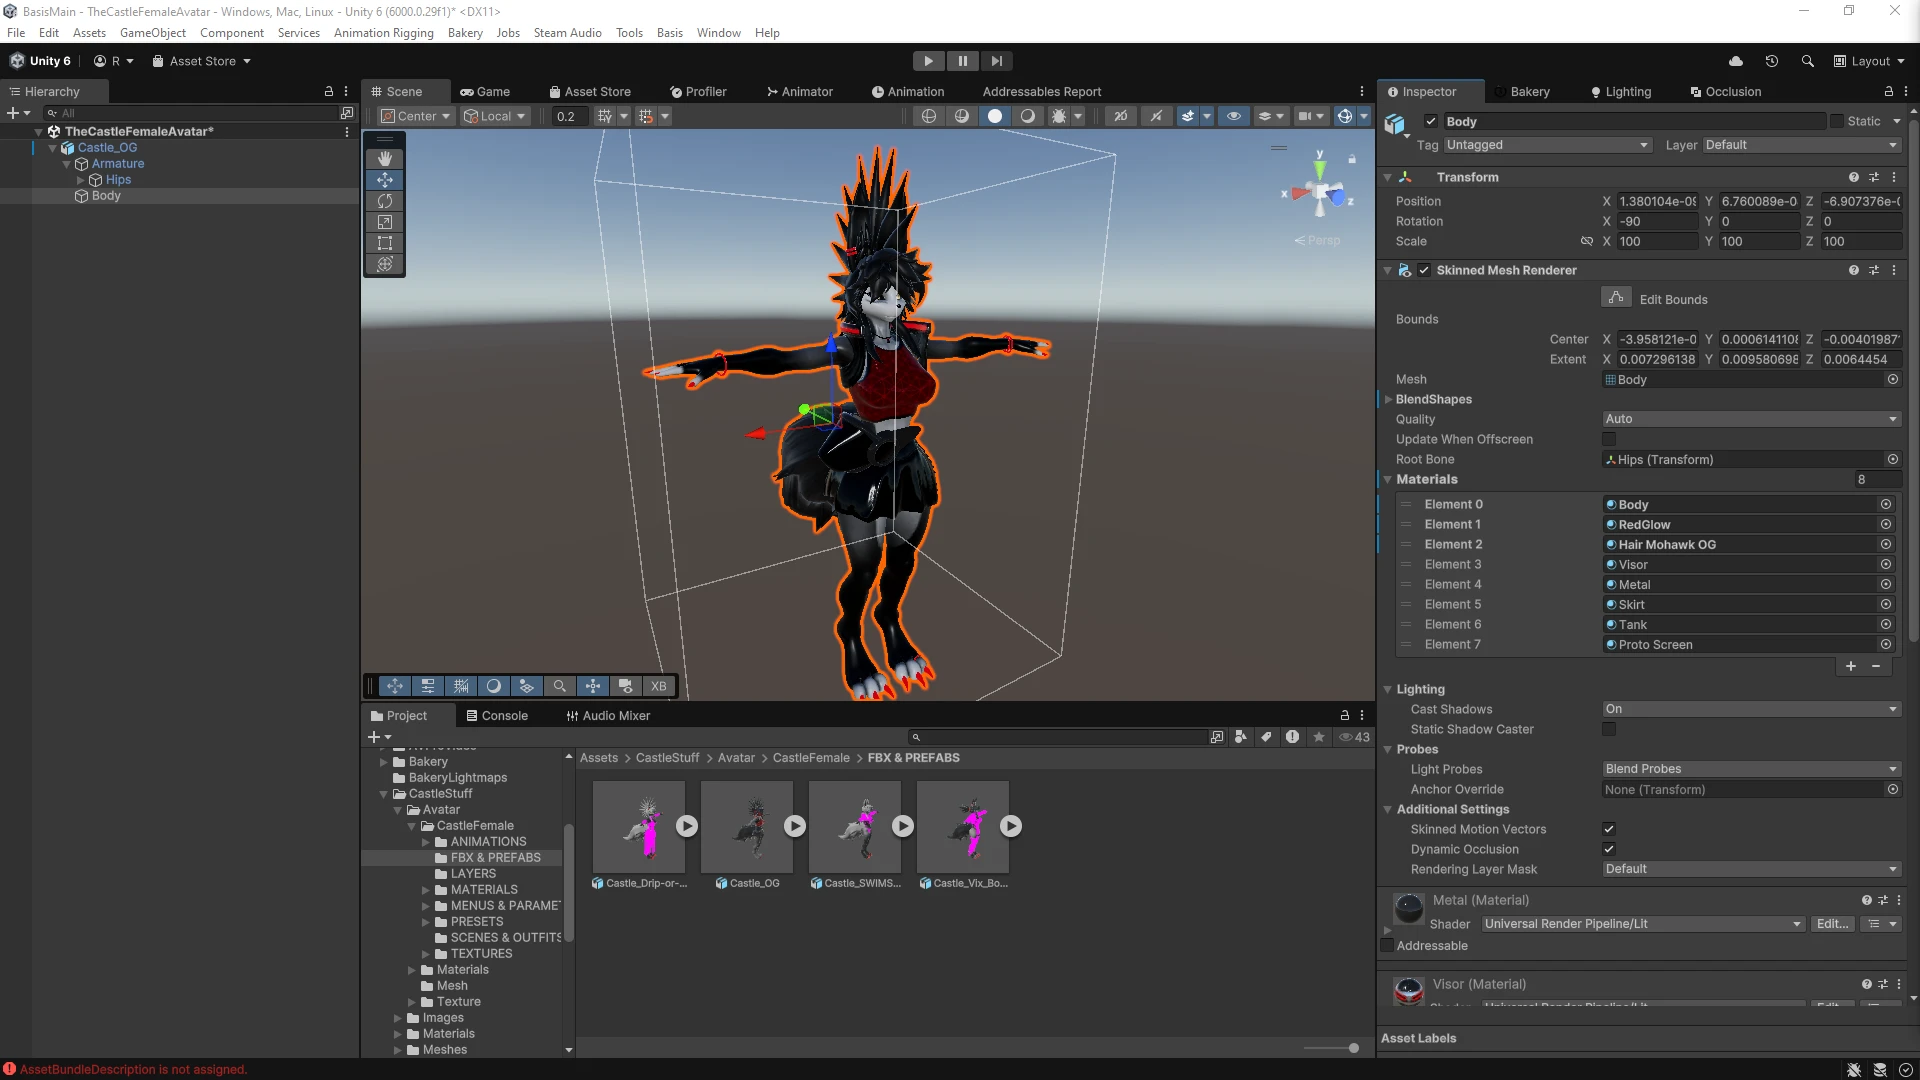This screenshot has width=1920, height=1080.
Task: Click favorites star icon in Project panel
Action: (x=1319, y=737)
